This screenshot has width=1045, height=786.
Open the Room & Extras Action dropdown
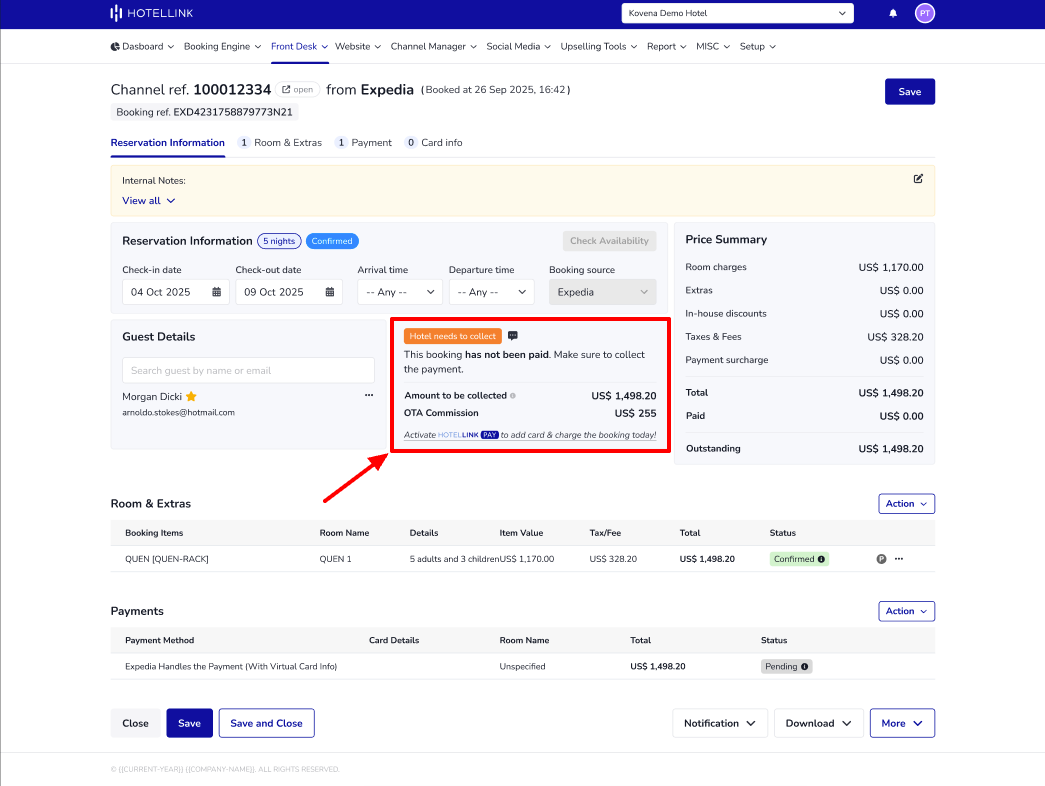coord(906,503)
